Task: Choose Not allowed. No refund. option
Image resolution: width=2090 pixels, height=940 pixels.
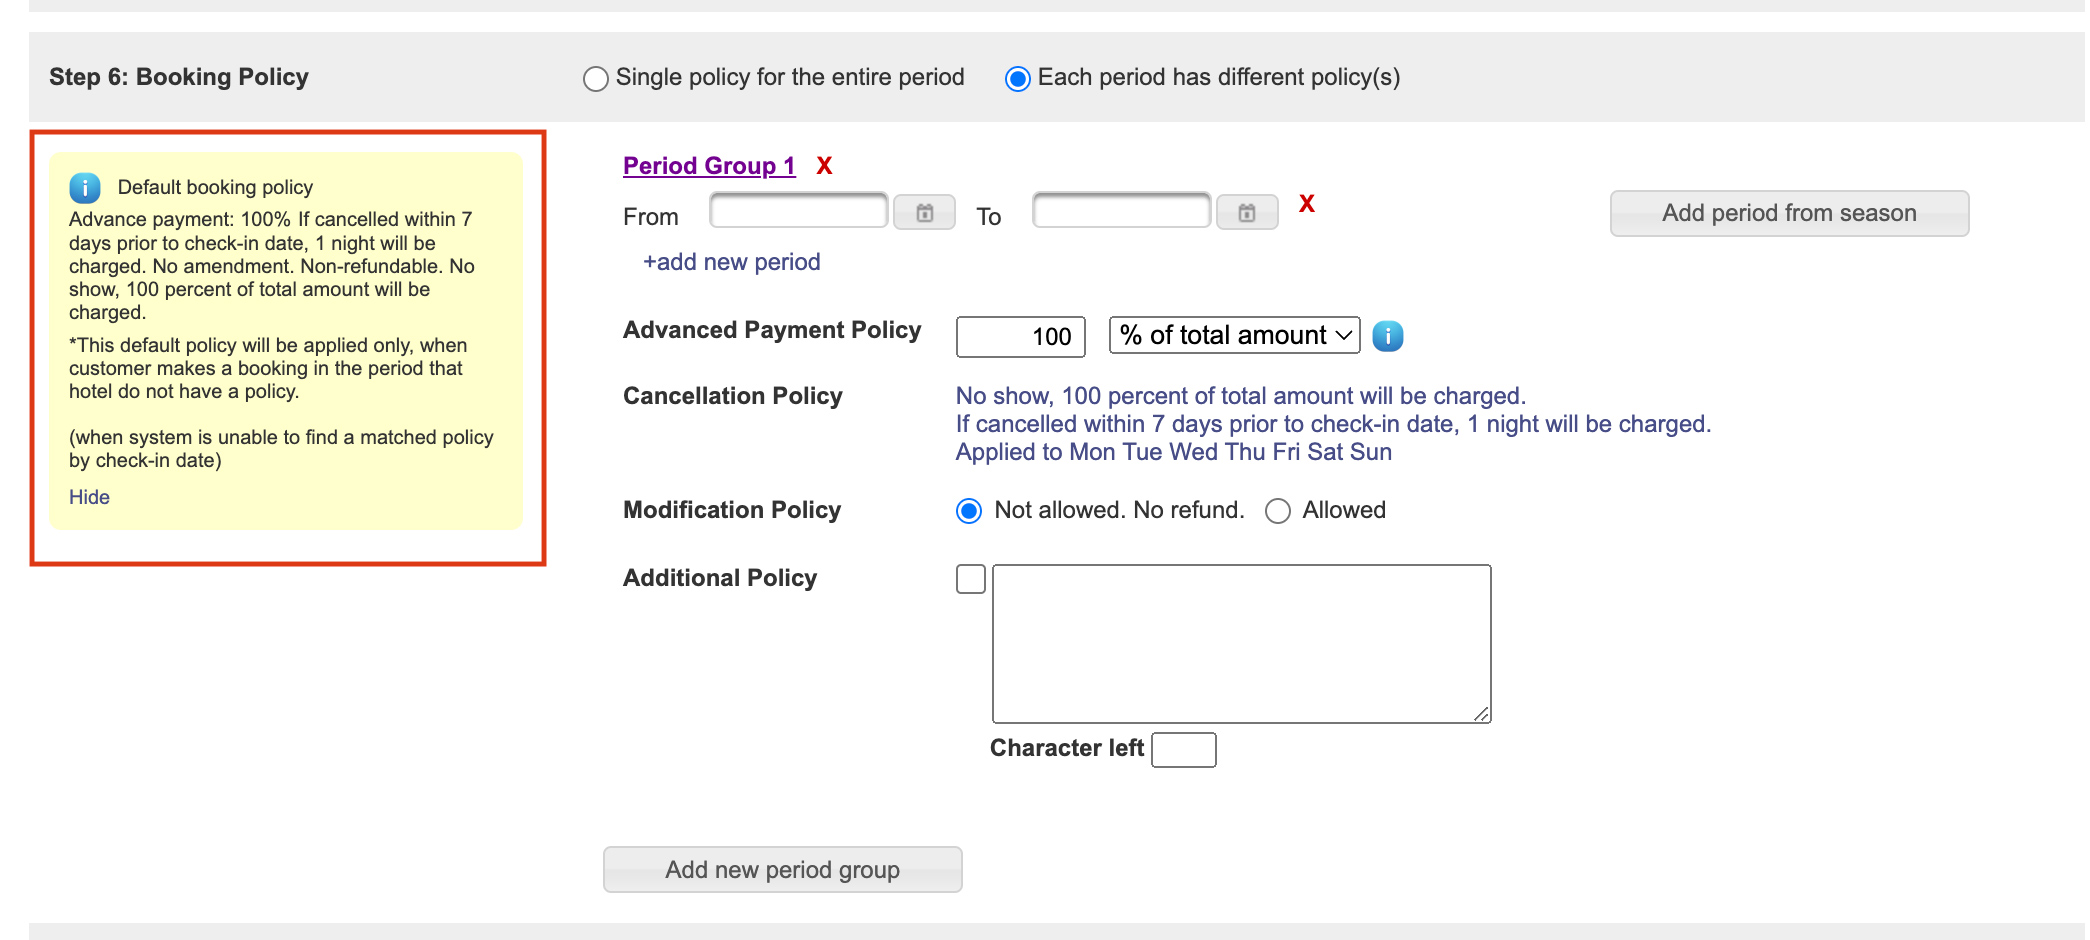Action: pyautogui.click(x=969, y=511)
